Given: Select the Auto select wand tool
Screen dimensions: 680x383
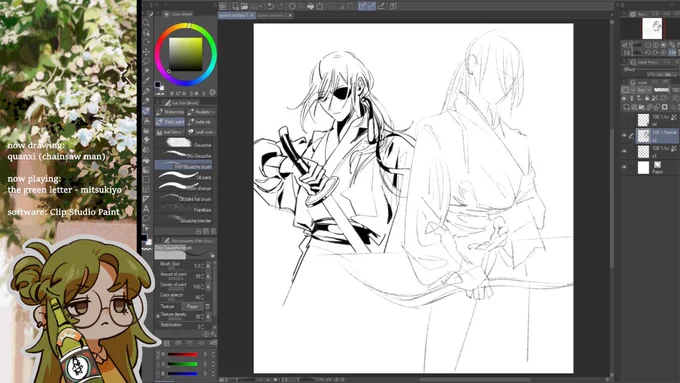Looking at the screenshot, I should coord(147,71).
